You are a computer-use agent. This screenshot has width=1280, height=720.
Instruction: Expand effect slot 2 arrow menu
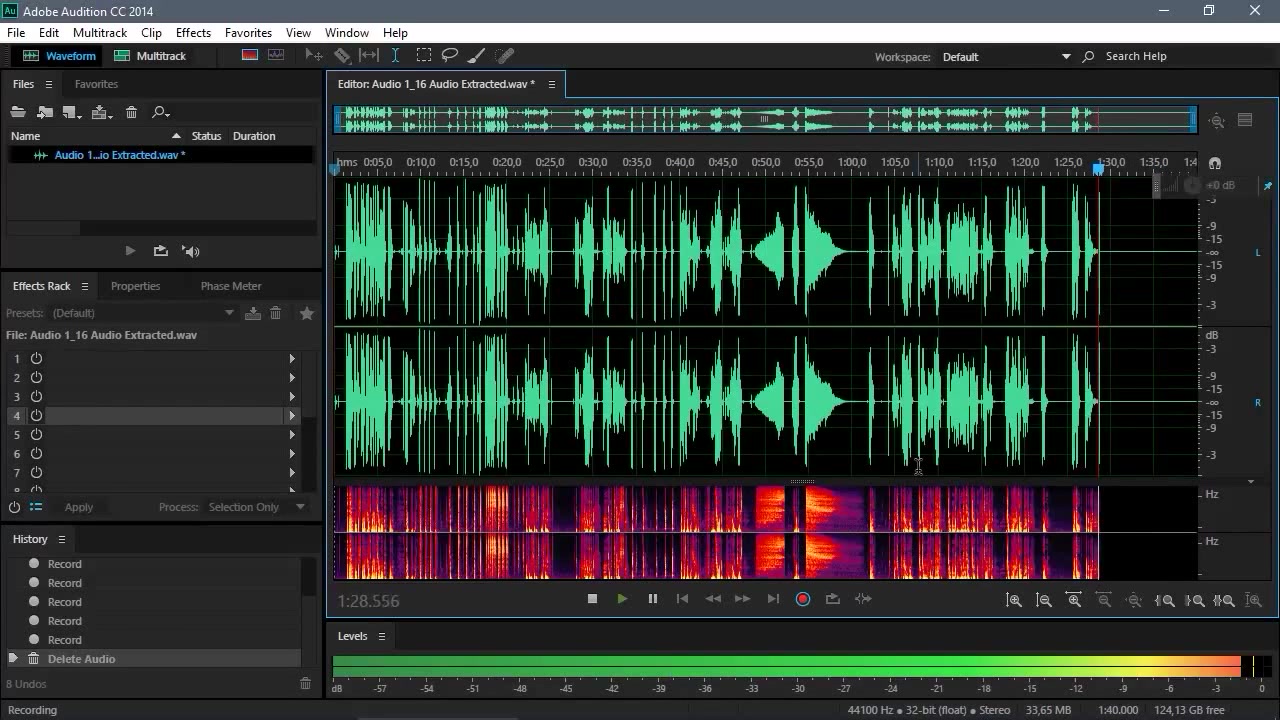(x=292, y=377)
